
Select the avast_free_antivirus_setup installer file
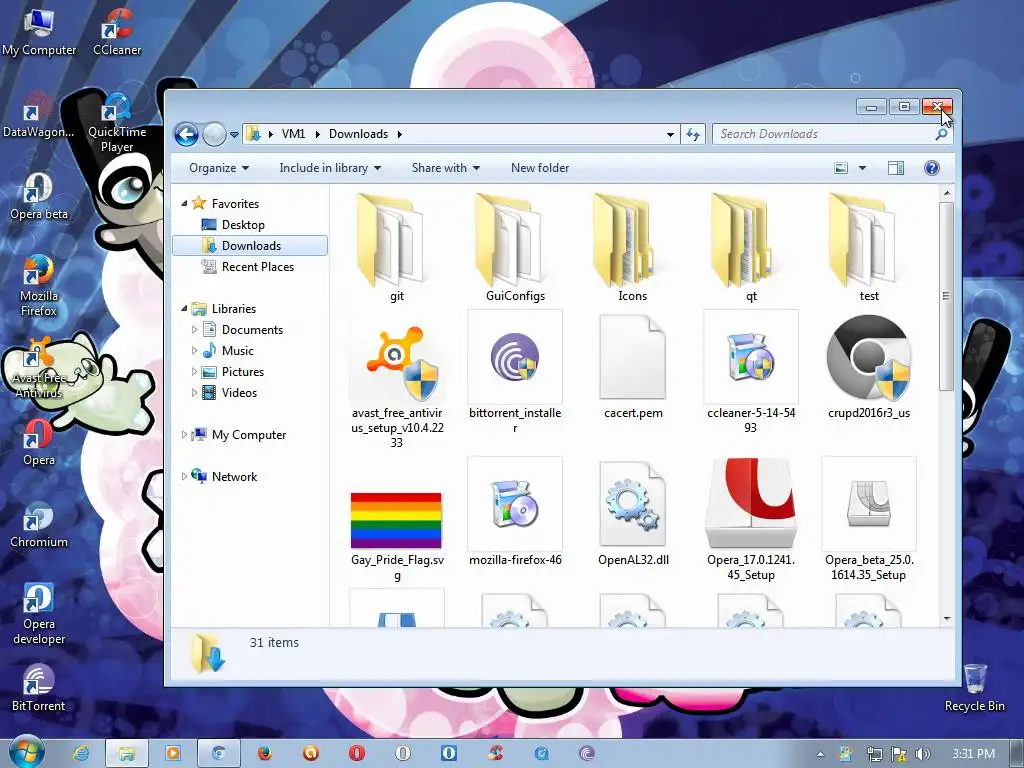point(396,380)
